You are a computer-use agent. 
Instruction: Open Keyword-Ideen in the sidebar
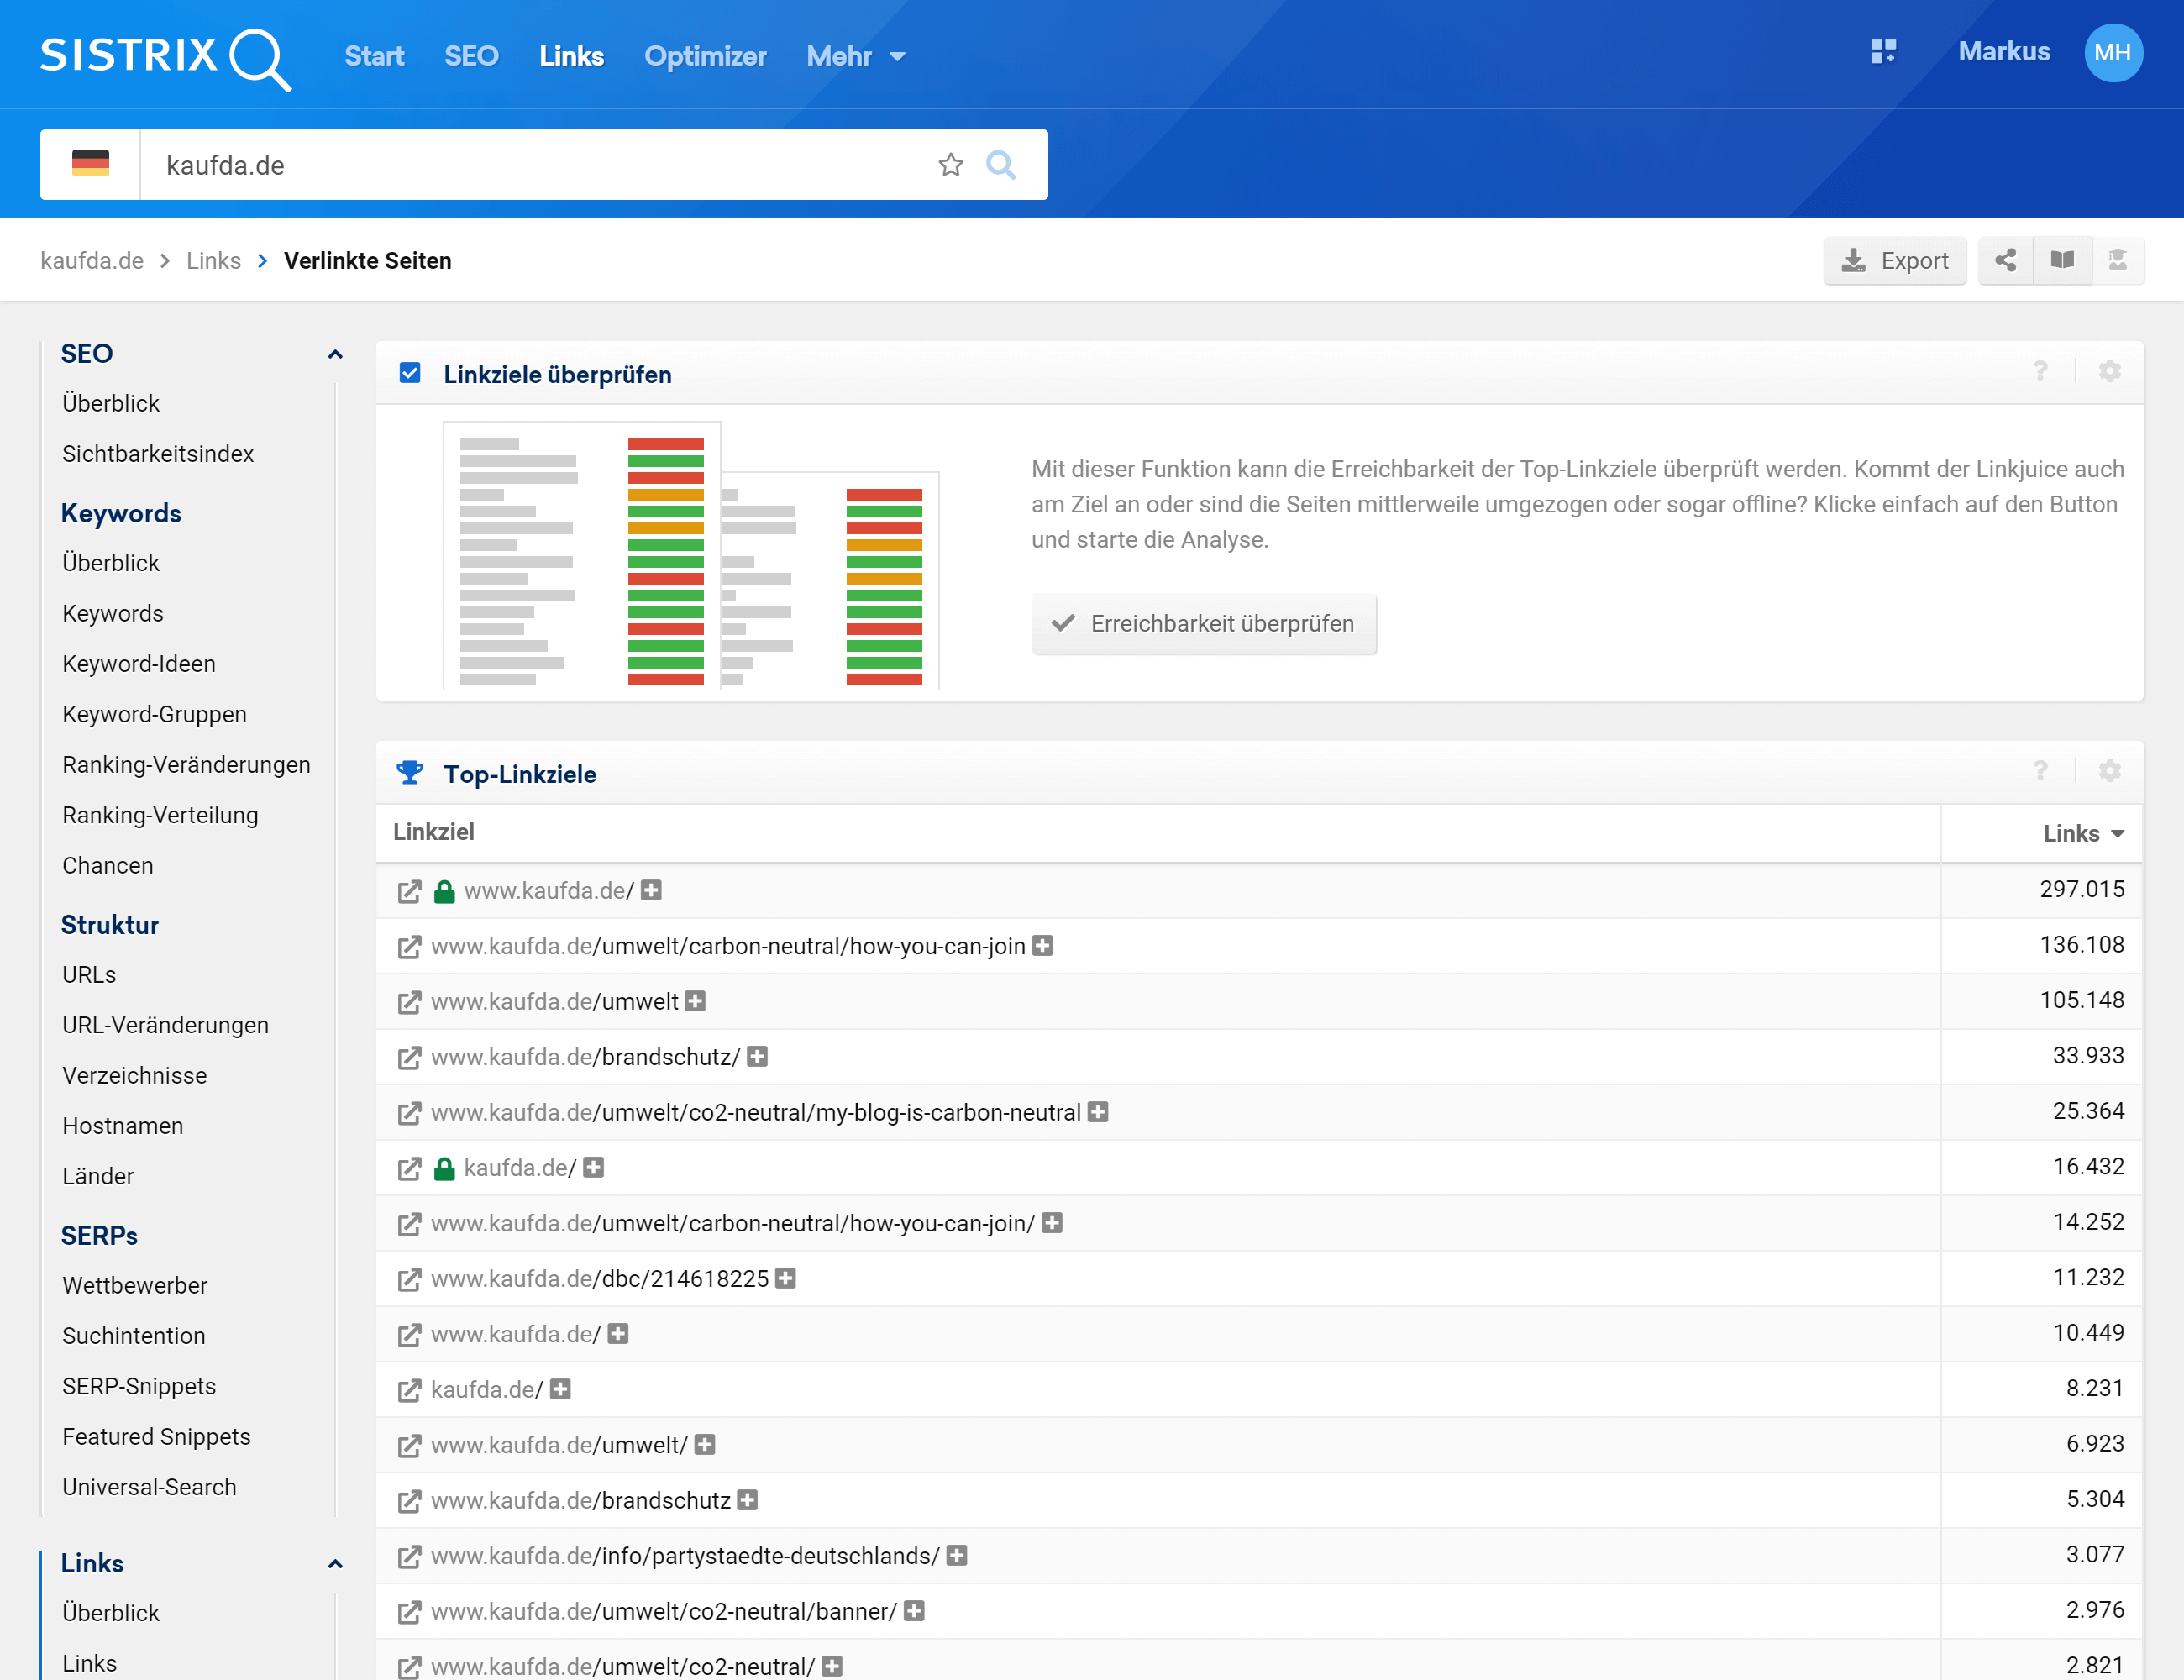point(139,664)
